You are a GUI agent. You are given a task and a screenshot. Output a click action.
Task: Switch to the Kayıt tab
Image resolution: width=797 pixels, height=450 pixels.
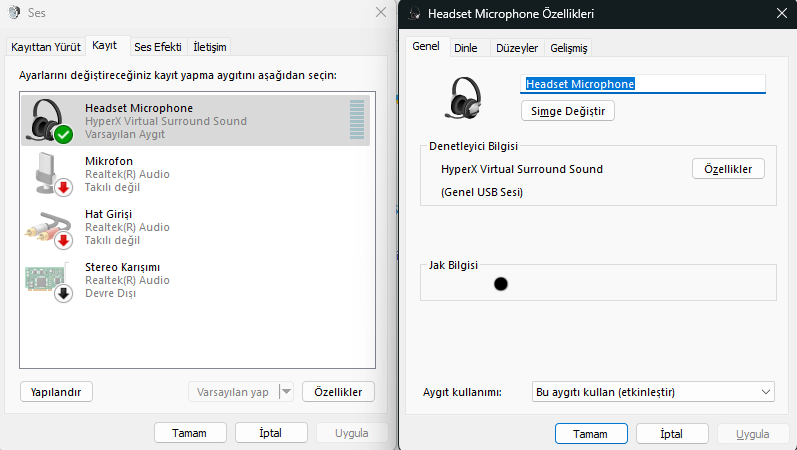105,45
